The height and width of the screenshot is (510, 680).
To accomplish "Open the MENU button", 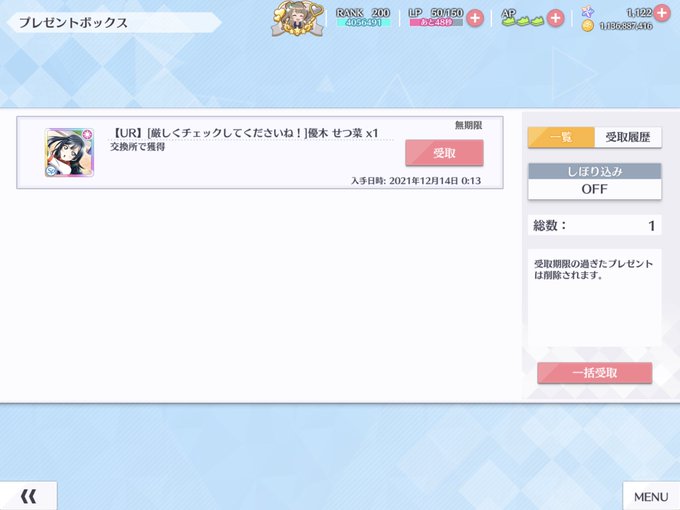I will (x=651, y=496).
